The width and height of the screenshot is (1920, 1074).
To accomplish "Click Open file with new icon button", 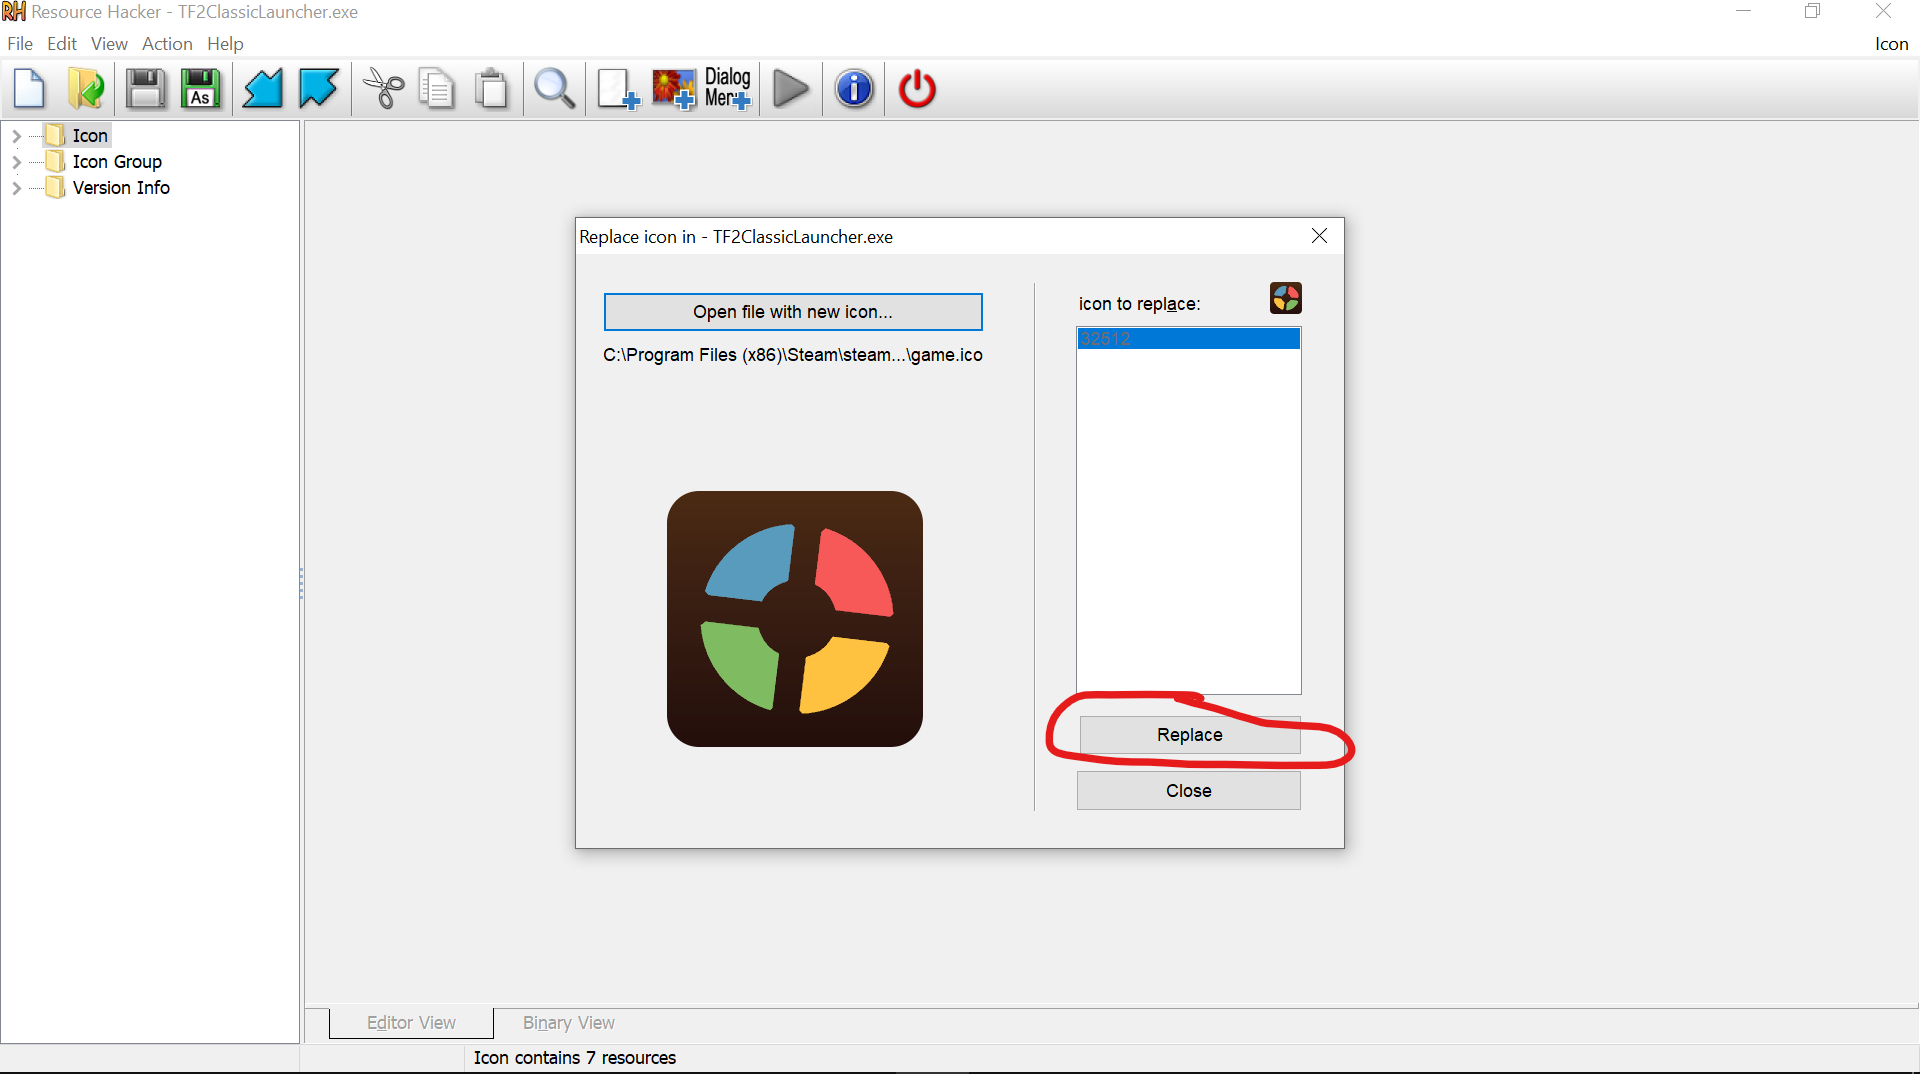I will click(793, 312).
